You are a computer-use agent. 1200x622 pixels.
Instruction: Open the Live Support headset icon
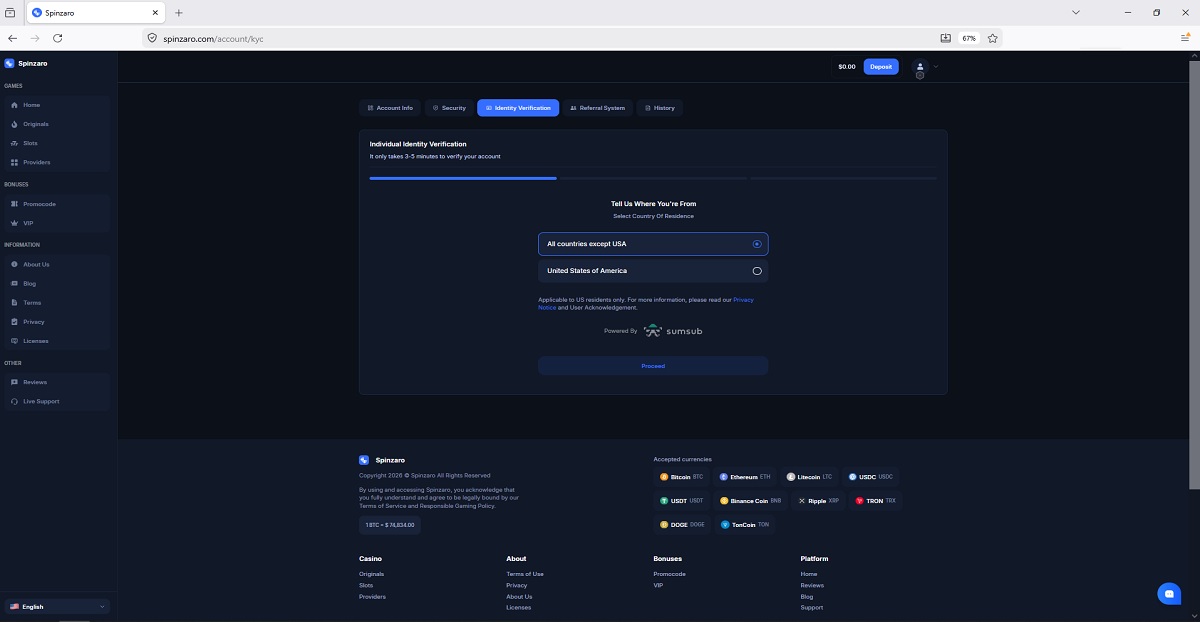click(14, 401)
